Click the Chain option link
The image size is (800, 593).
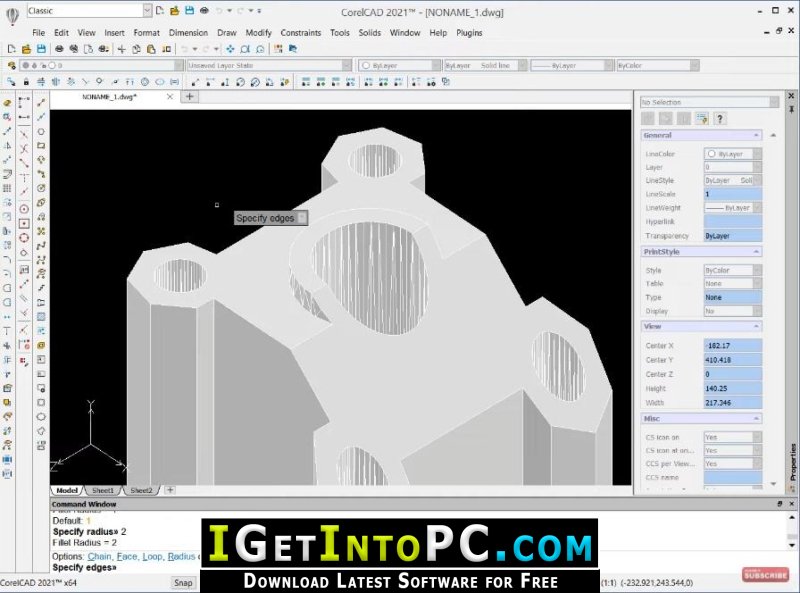point(99,556)
